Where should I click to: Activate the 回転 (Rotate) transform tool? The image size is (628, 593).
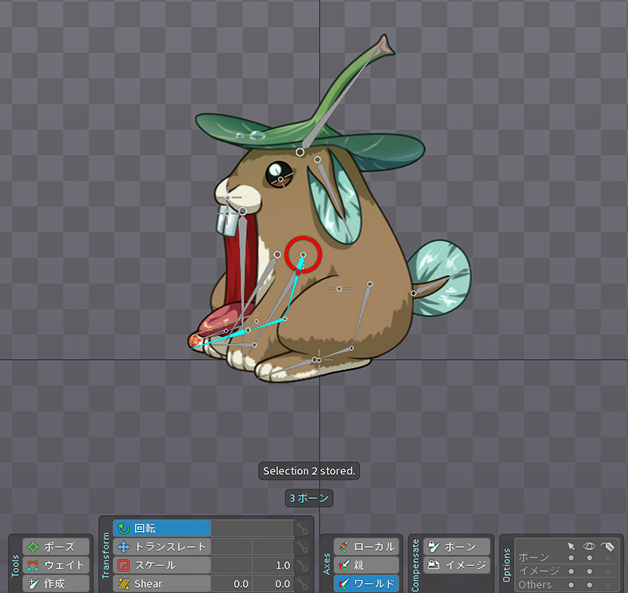coord(162,529)
